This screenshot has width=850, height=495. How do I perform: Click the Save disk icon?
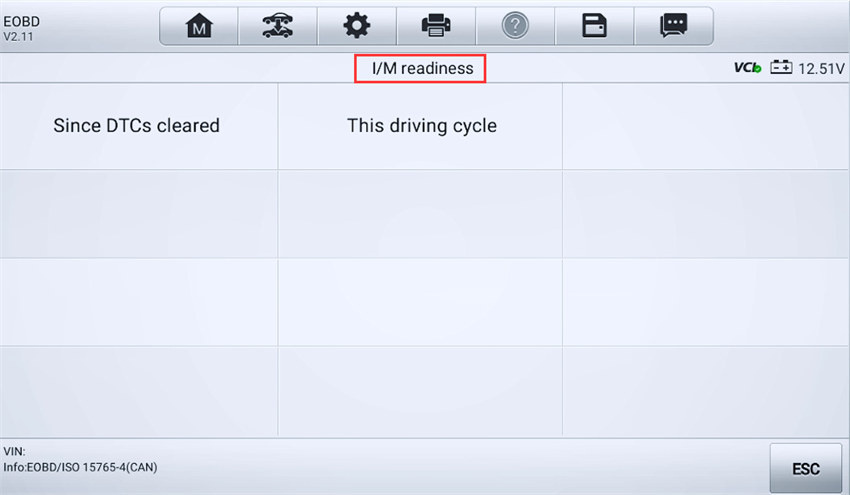point(594,26)
